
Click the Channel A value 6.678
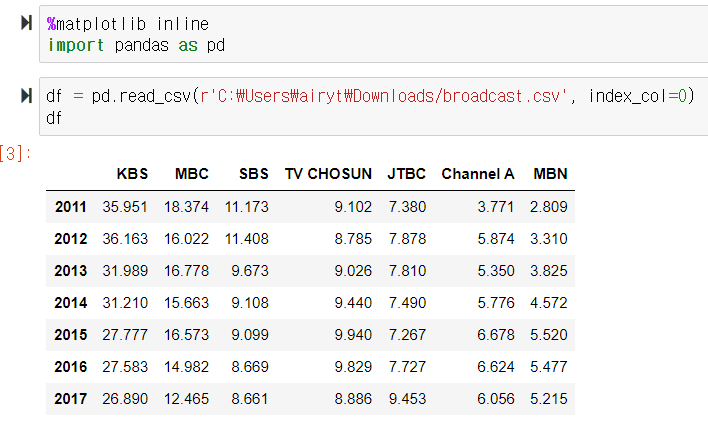coord(496,335)
